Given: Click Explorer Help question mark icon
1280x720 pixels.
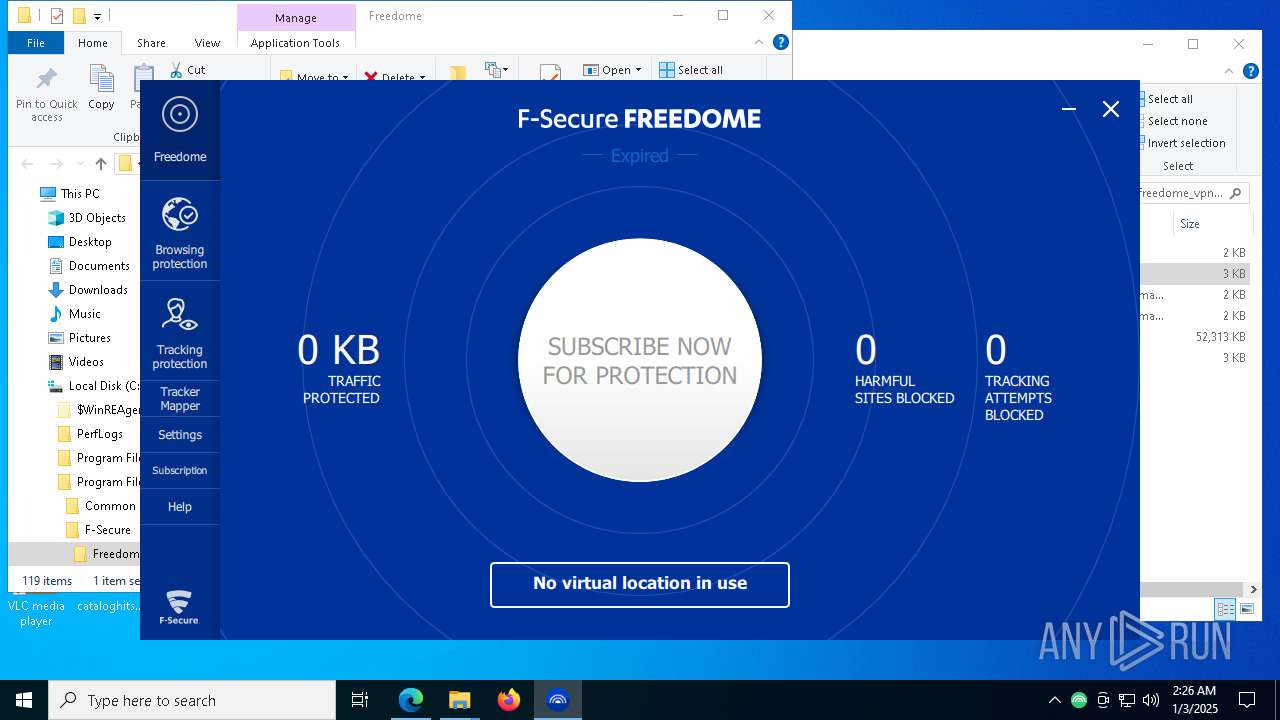Looking at the screenshot, I should 781,42.
